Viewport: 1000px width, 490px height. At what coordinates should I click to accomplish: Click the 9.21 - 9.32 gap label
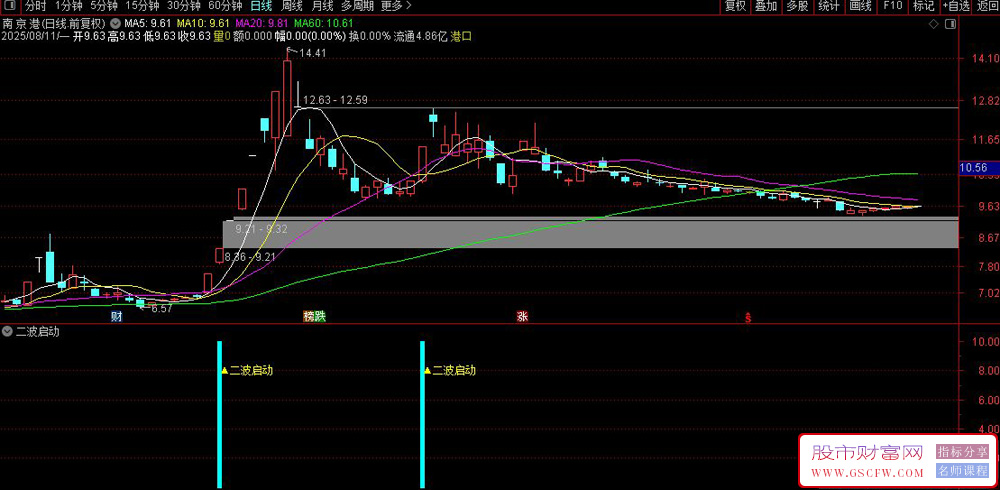(261, 228)
